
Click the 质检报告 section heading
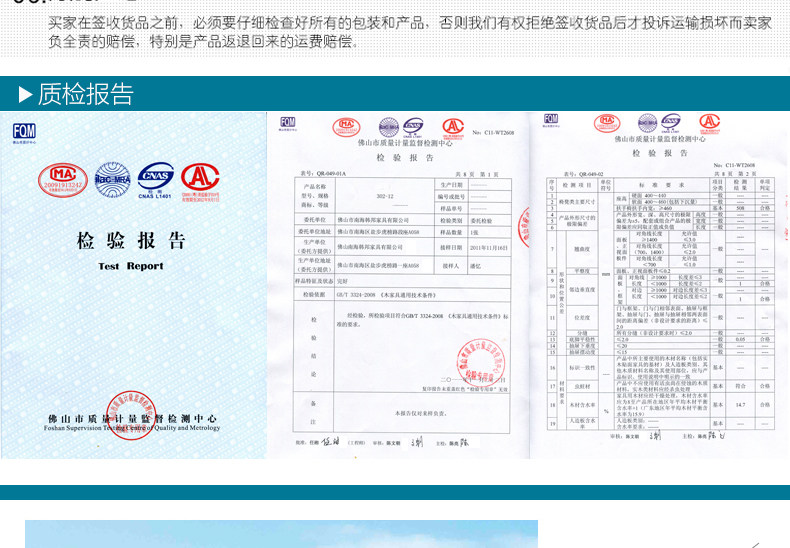click(86, 94)
